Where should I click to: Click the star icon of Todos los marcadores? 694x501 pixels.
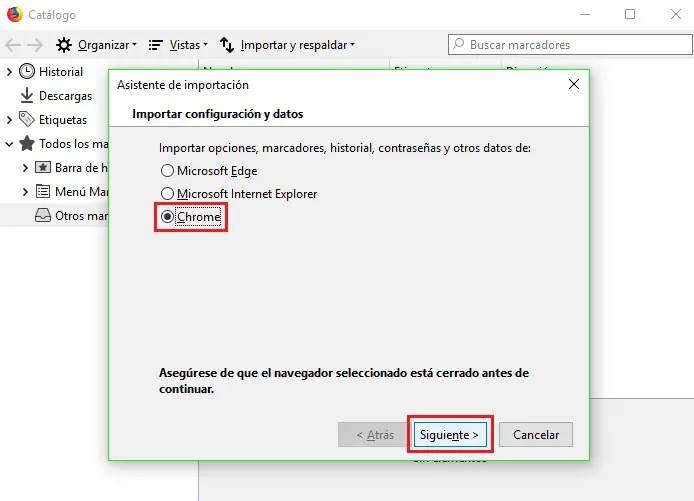27,143
